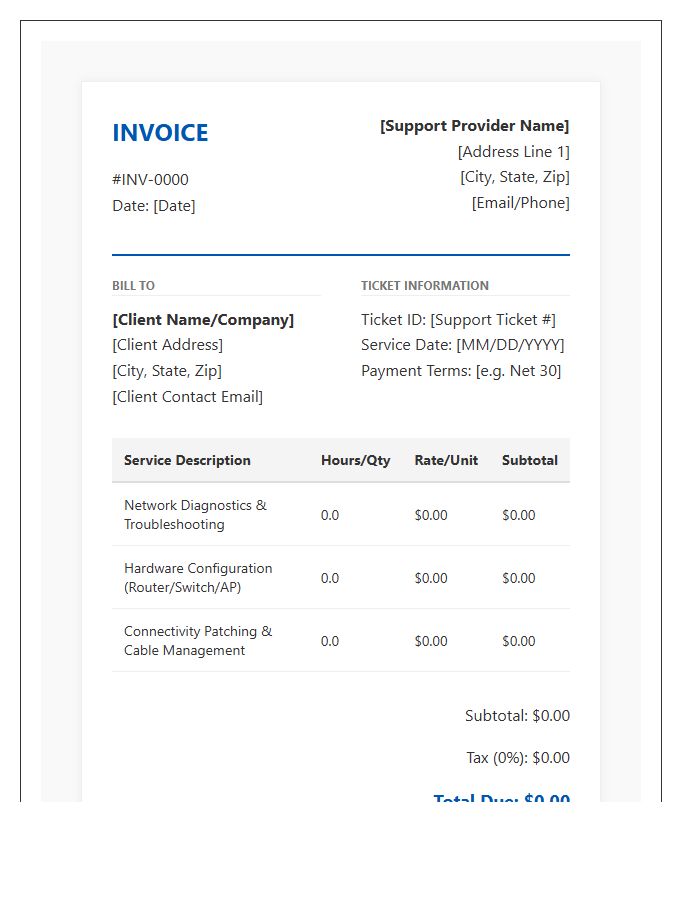The height and width of the screenshot is (900, 700).
Task: Click the Subtotal: $0.00 summary line
Action: pyautogui.click(x=517, y=716)
